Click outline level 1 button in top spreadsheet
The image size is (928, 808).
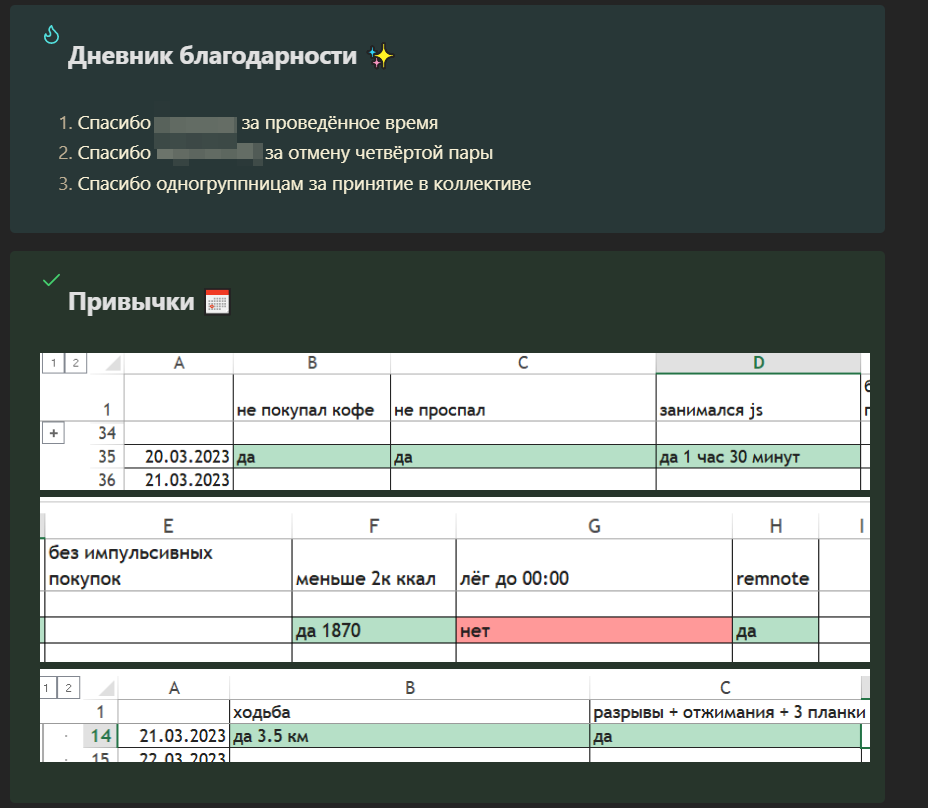pos(52,363)
